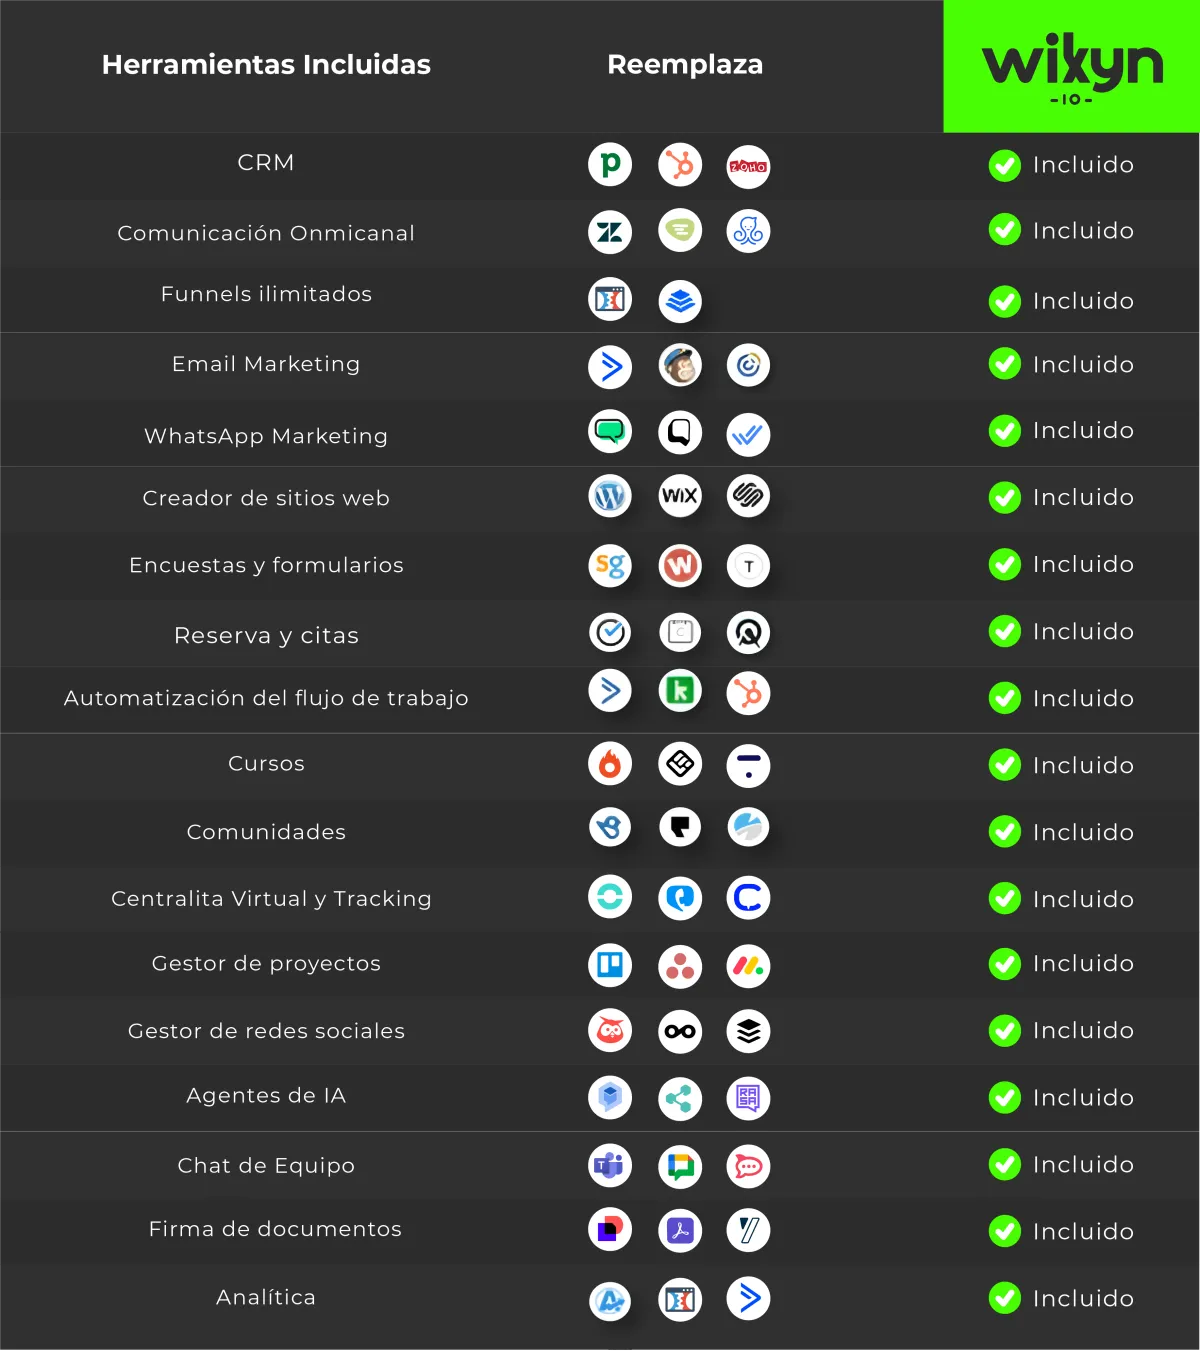Select the Zendesk icon beside Comunicación Onmicanal

[610, 232]
